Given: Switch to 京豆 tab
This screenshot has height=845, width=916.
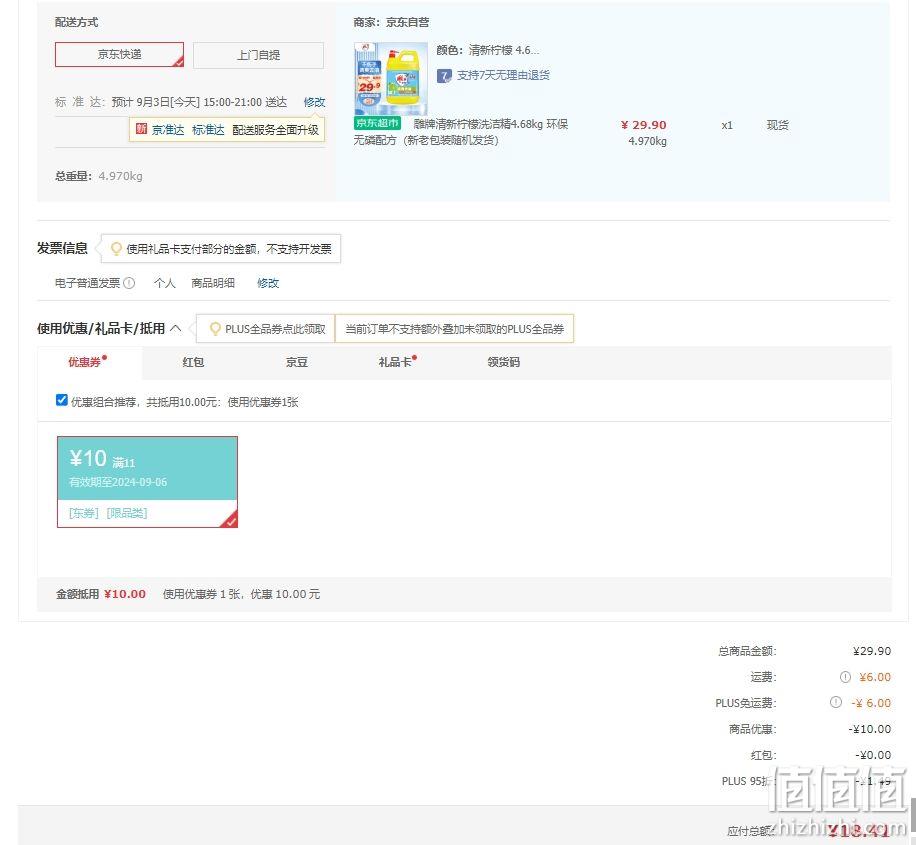Looking at the screenshot, I should 297,362.
